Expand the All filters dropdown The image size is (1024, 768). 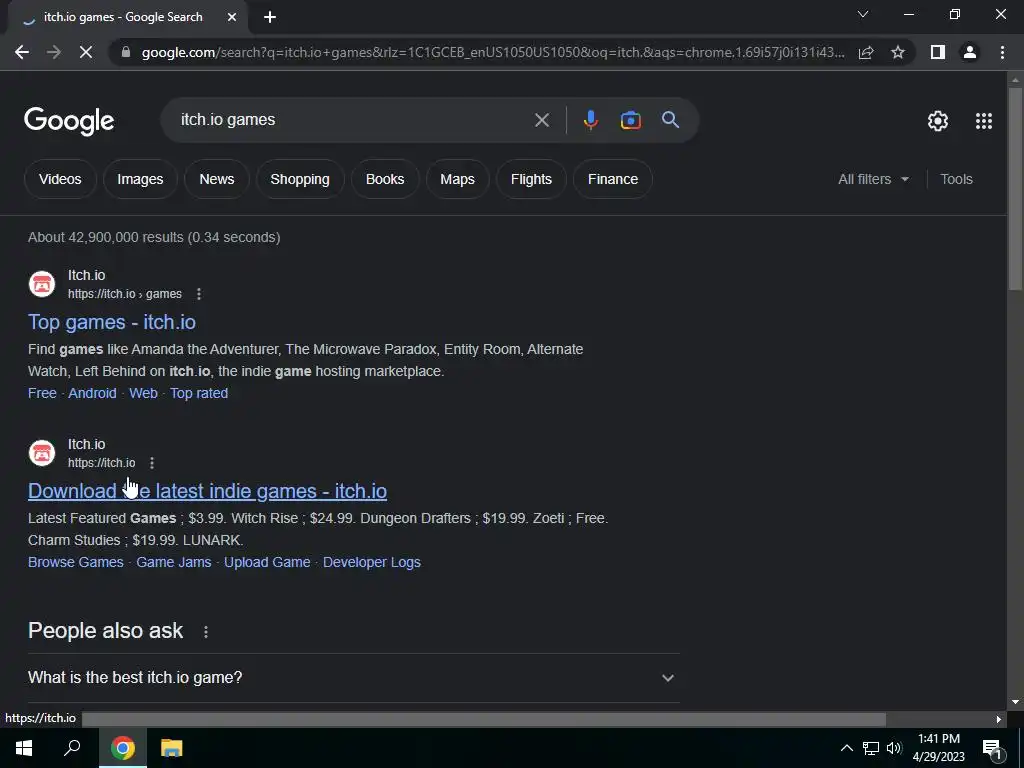[x=873, y=179]
